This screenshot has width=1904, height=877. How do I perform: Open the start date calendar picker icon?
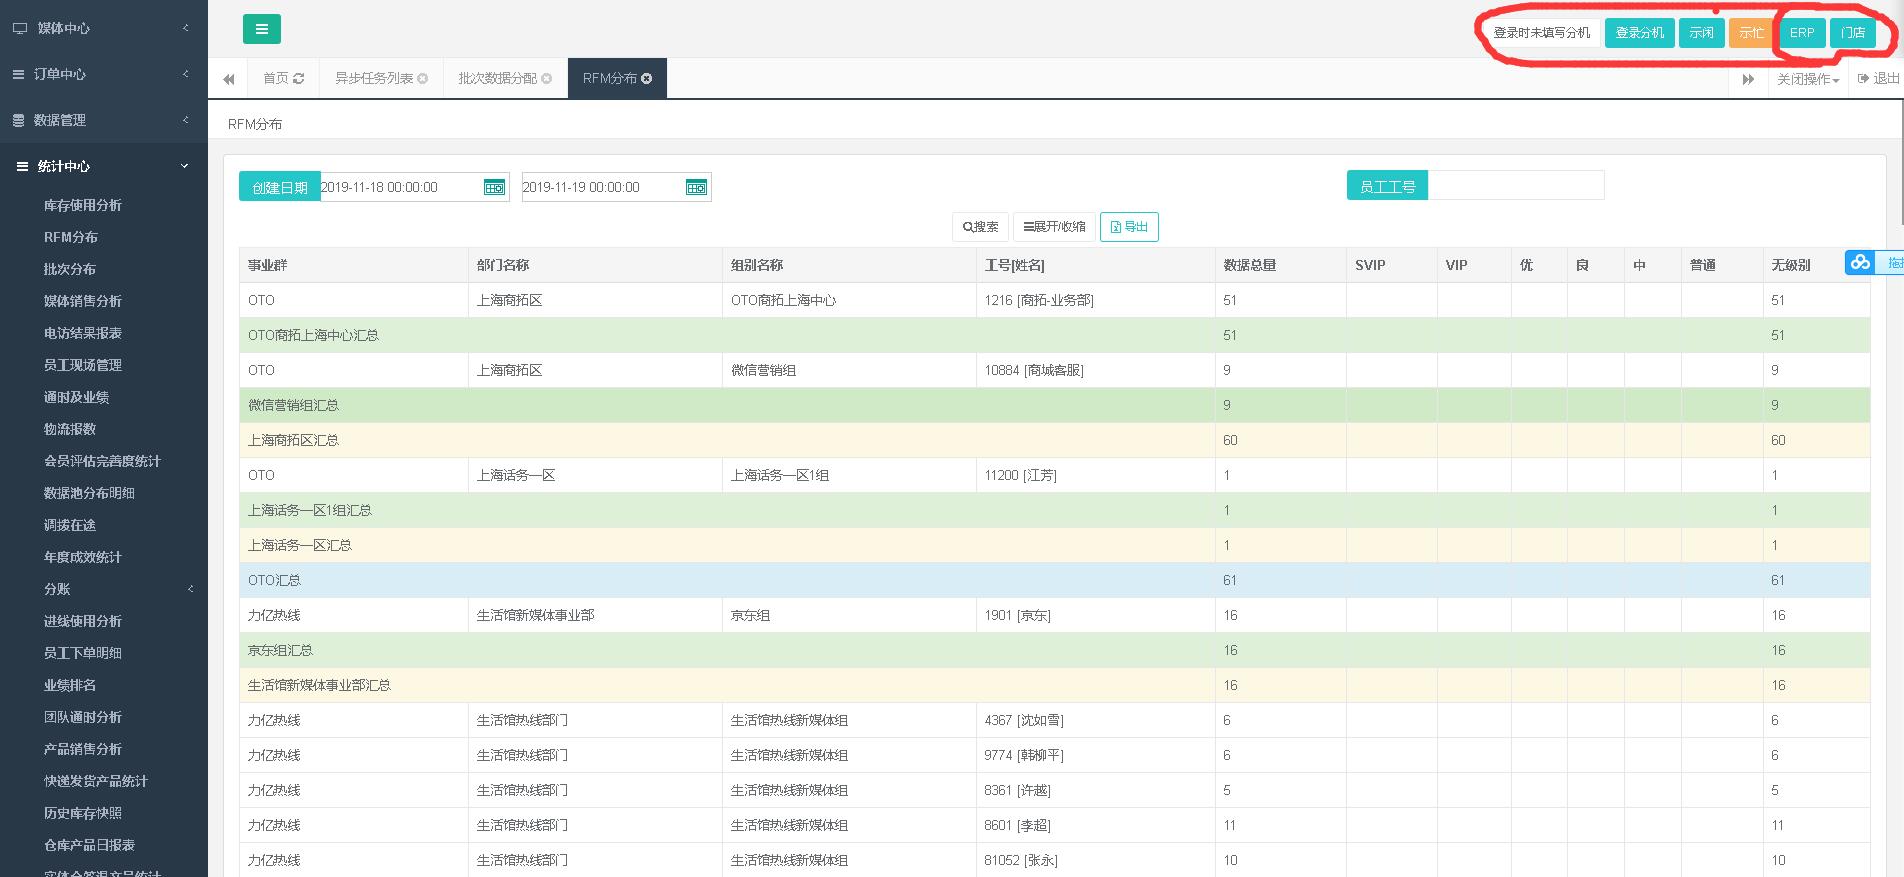tap(494, 187)
